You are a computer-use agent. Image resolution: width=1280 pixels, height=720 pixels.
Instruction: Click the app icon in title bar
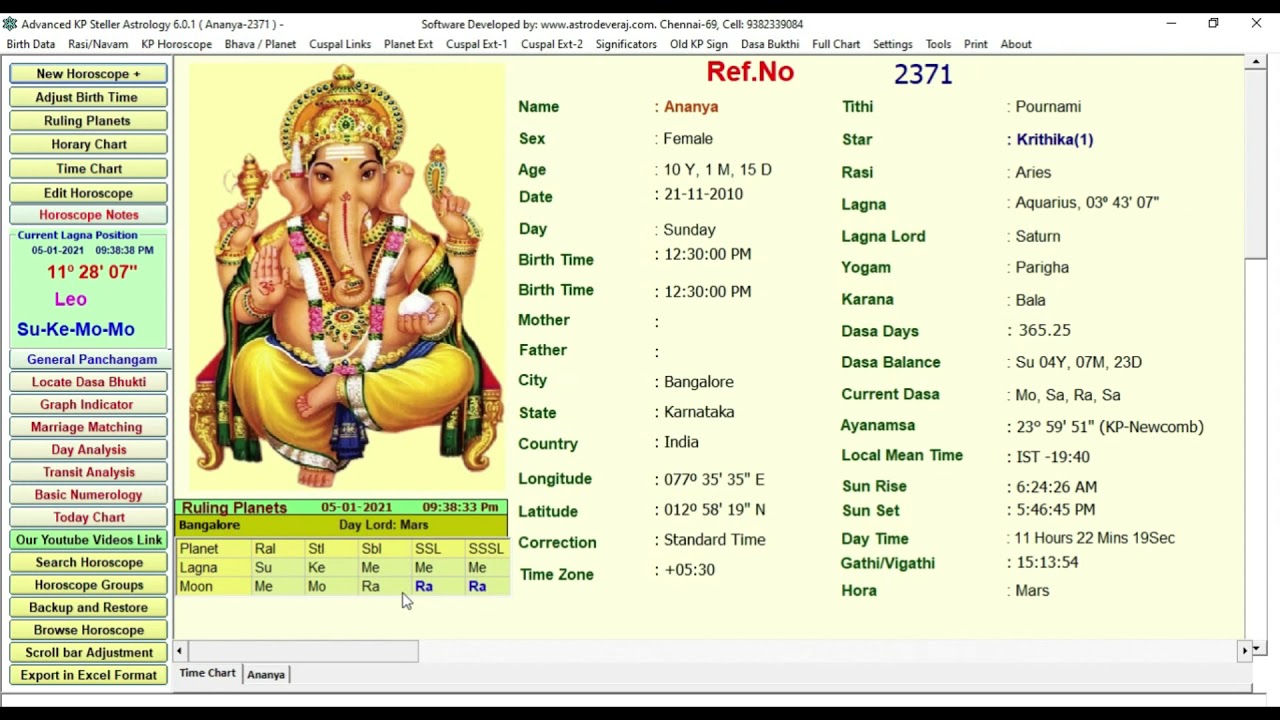click(x=10, y=24)
